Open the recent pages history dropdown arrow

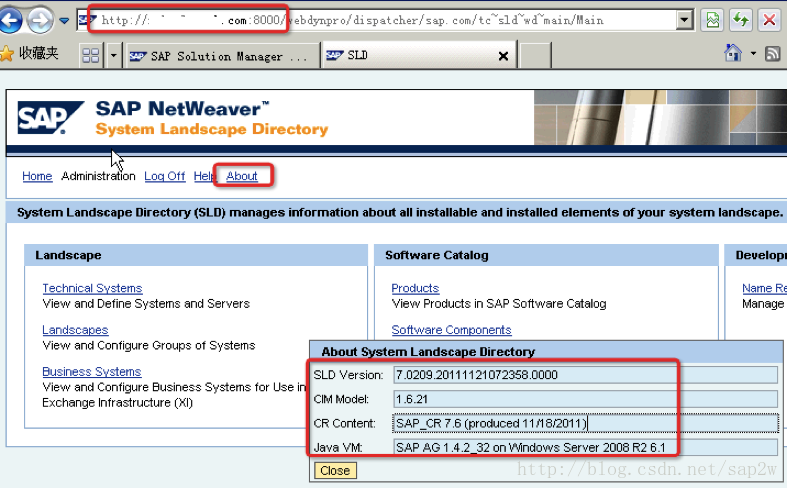pos(64,21)
